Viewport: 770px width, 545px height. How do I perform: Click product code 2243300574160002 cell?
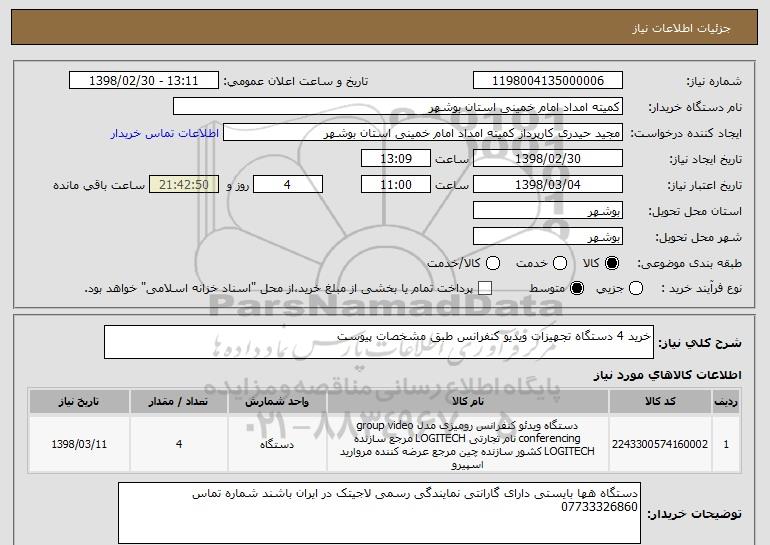point(660,444)
